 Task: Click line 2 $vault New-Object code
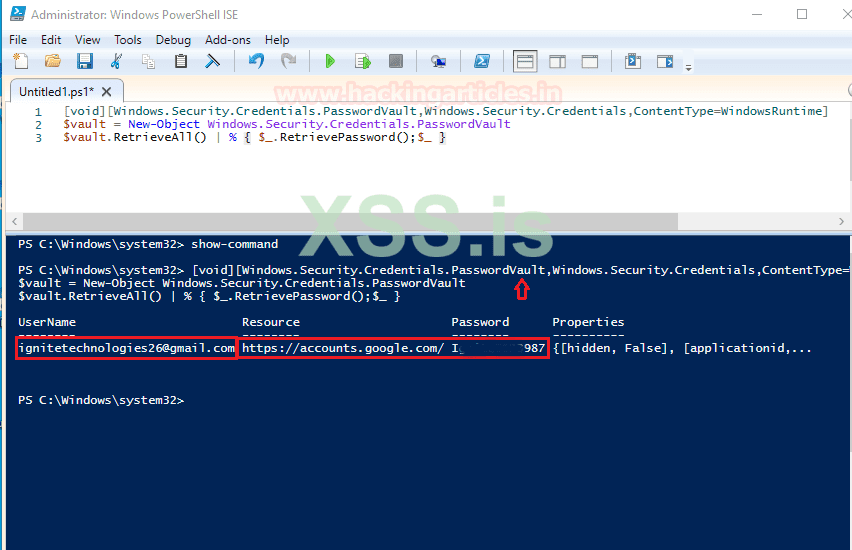click(287, 124)
